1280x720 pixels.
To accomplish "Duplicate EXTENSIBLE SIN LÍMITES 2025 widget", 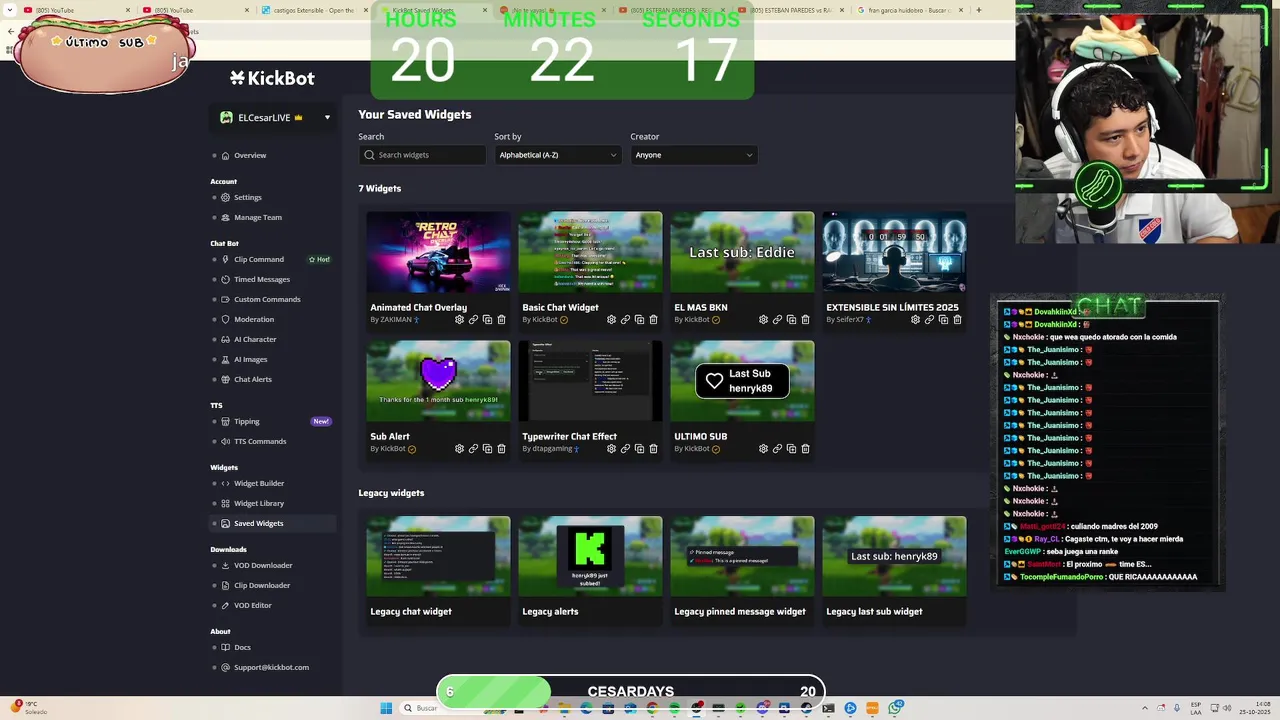I will click(943, 320).
